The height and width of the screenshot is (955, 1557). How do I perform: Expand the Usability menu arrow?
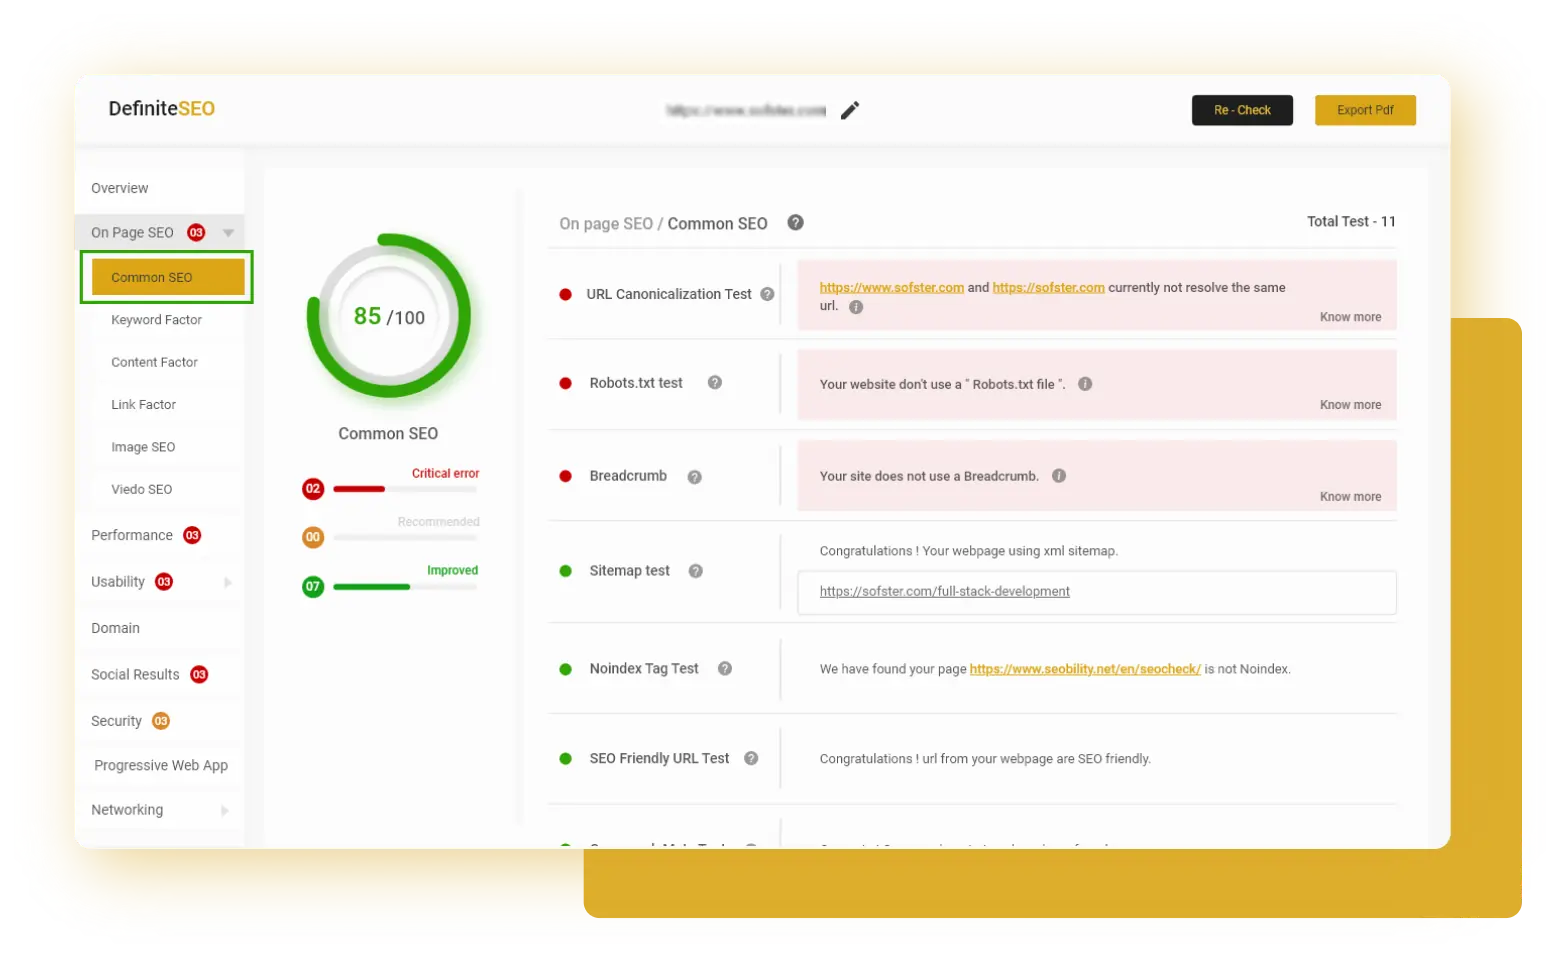[227, 582]
